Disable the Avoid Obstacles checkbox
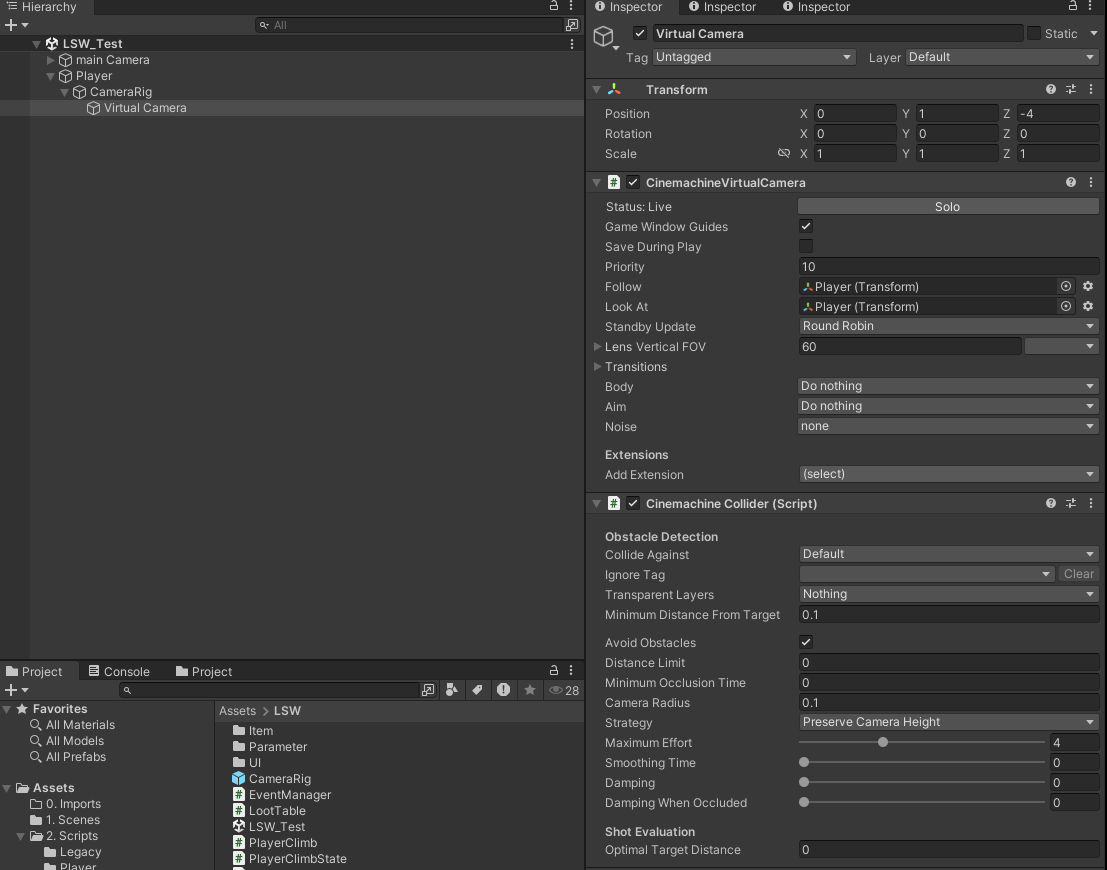 806,642
